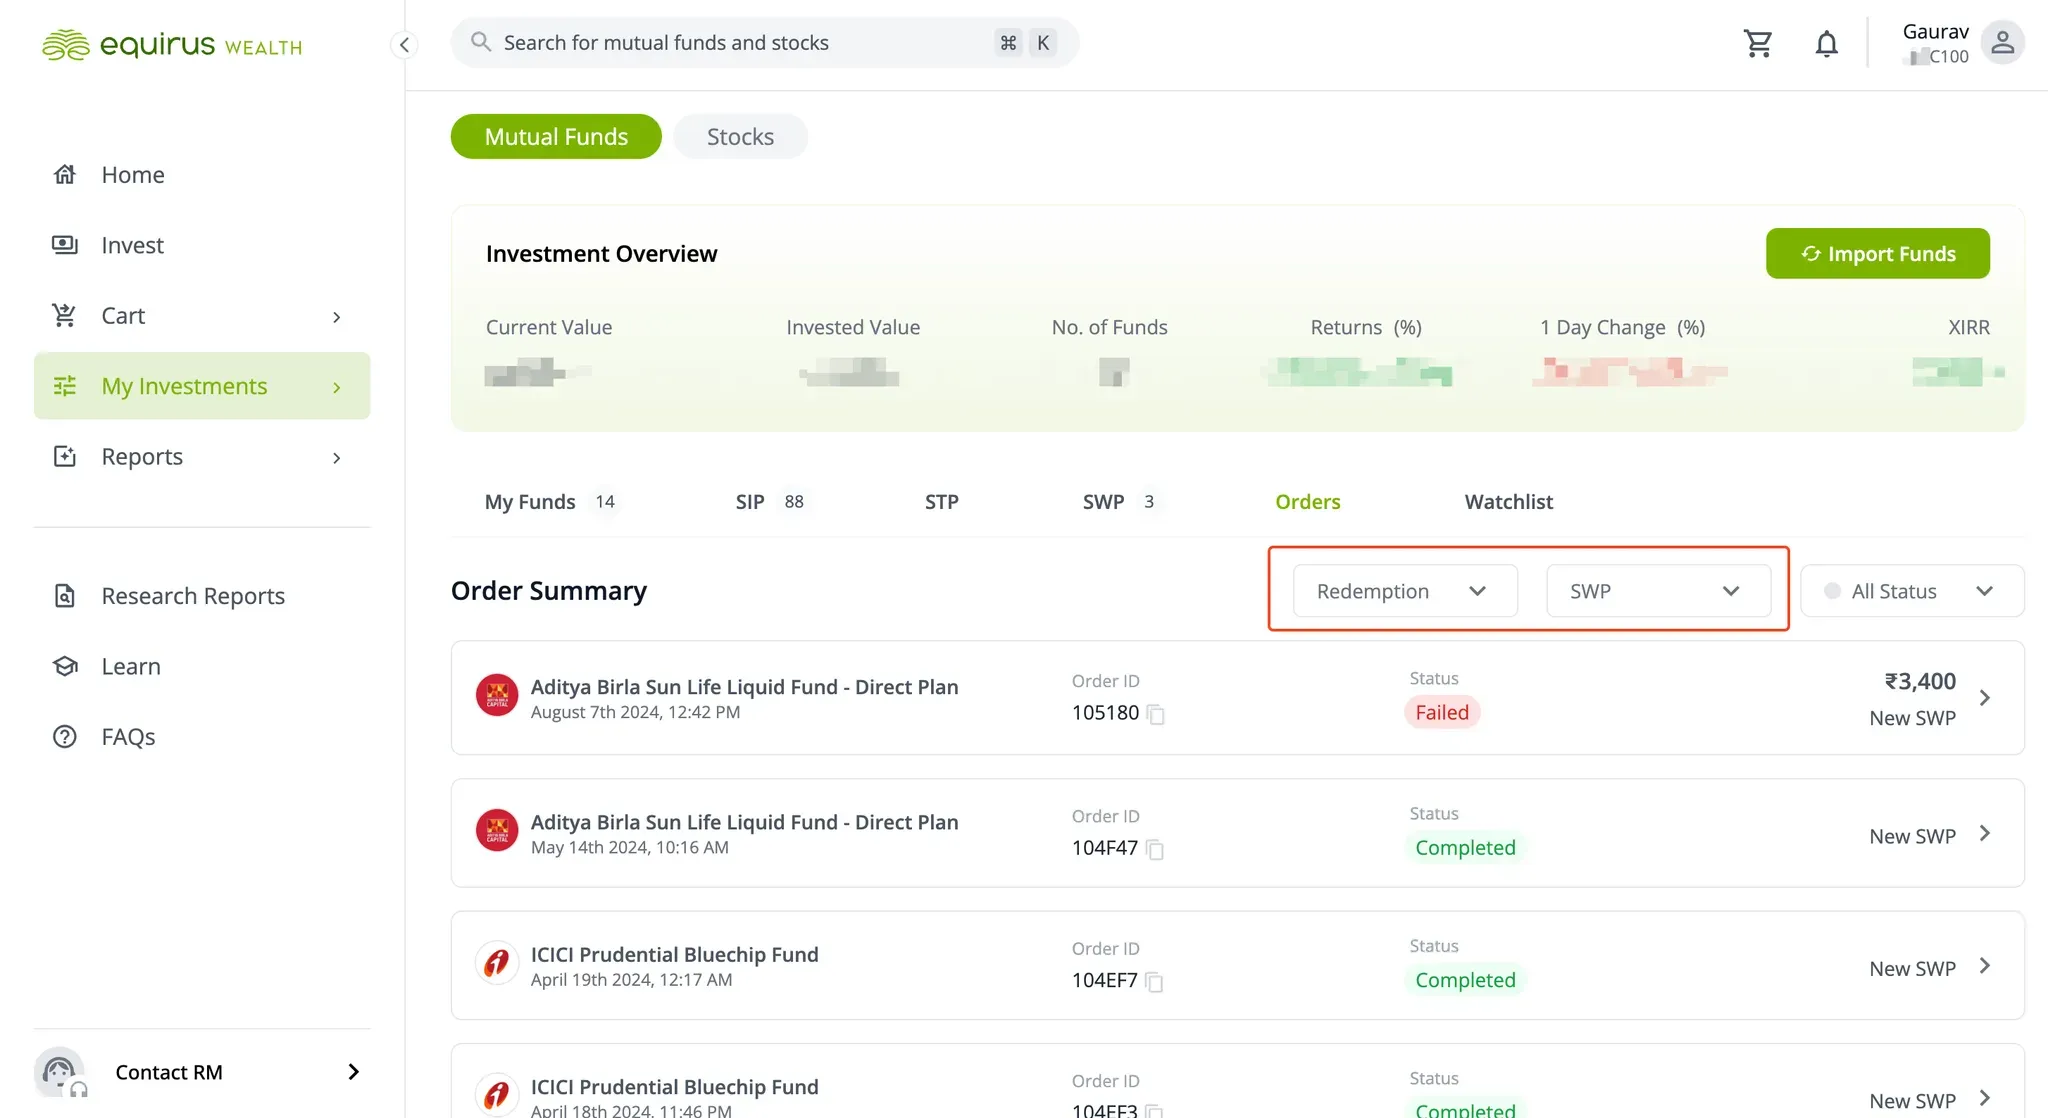Screen dimensions: 2048x1118
Task: Switch to the Mutual Funds tab
Action: (x=556, y=136)
